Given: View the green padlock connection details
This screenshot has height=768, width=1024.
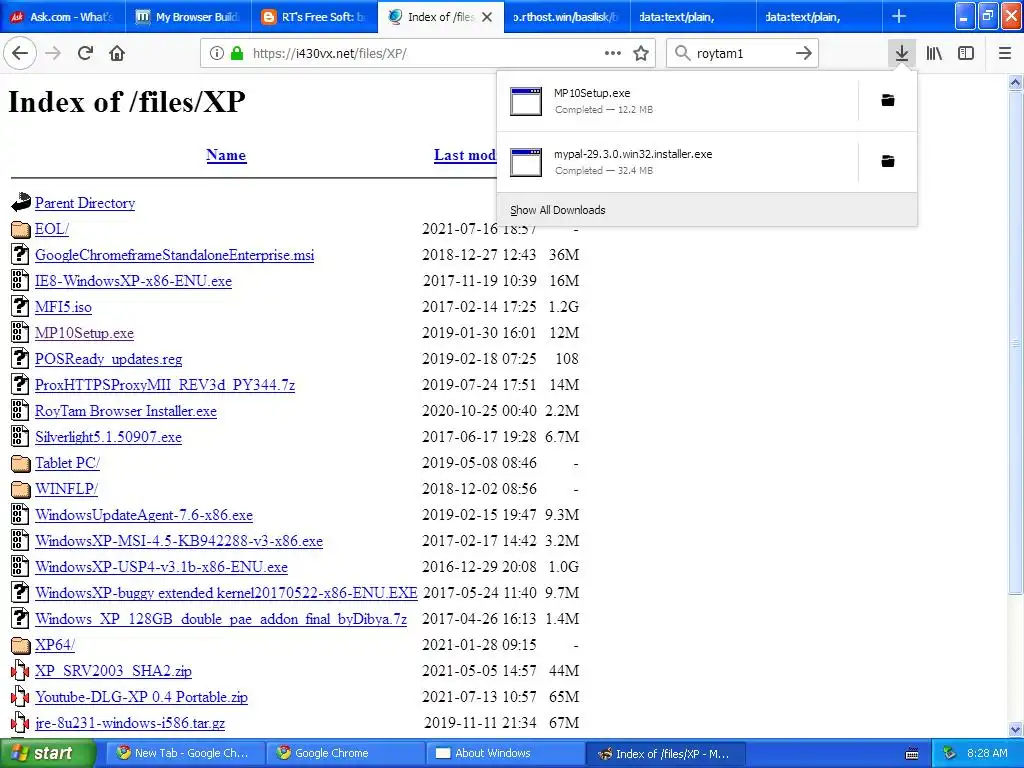Looking at the screenshot, I should [x=236, y=53].
